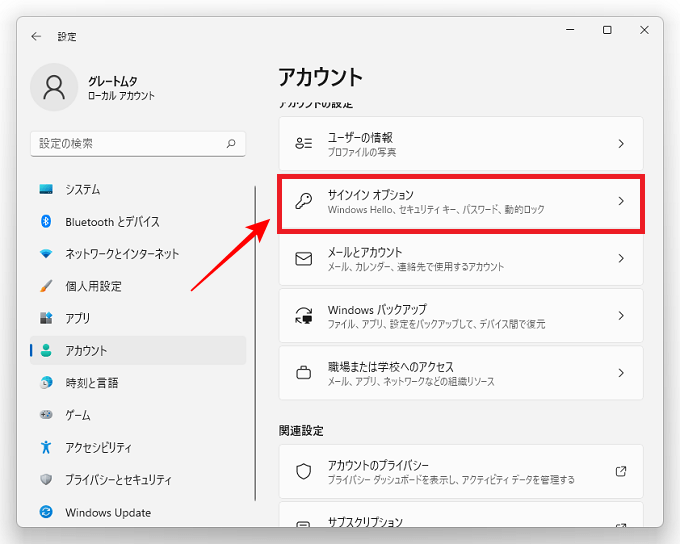Close the Settings window
The image size is (680, 544).
[644, 29]
